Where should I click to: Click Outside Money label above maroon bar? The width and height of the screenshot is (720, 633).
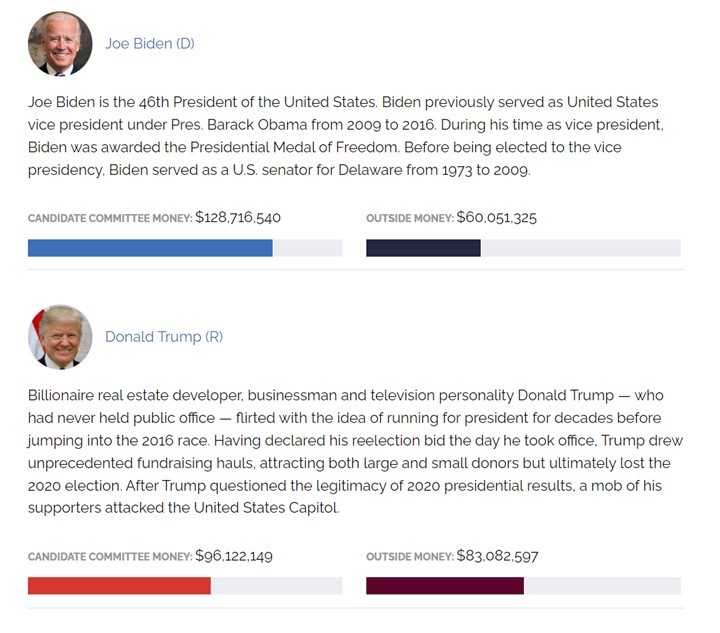[x=410, y=557]
